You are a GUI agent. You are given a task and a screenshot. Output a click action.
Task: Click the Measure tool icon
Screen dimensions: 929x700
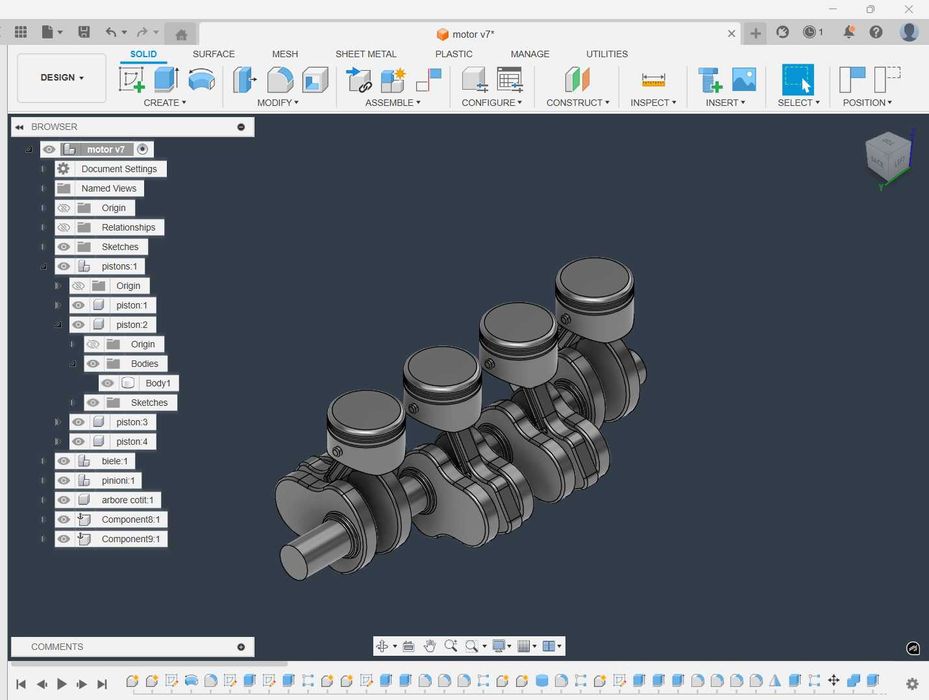tap(653, 80)
